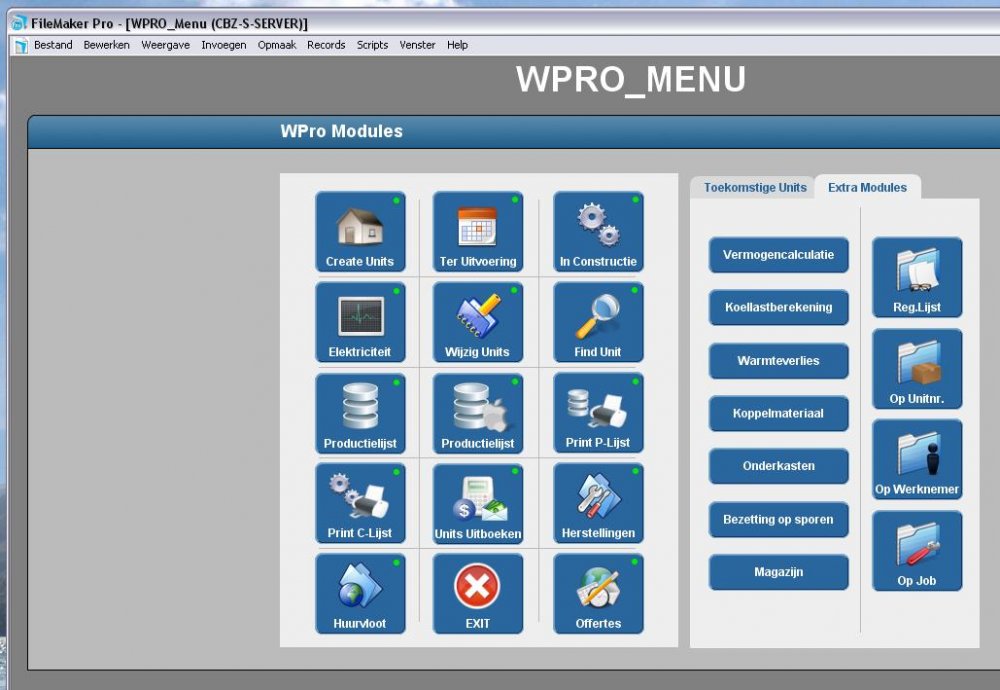Switch to the Toekomstige Units tab

[x=755, y=187]
